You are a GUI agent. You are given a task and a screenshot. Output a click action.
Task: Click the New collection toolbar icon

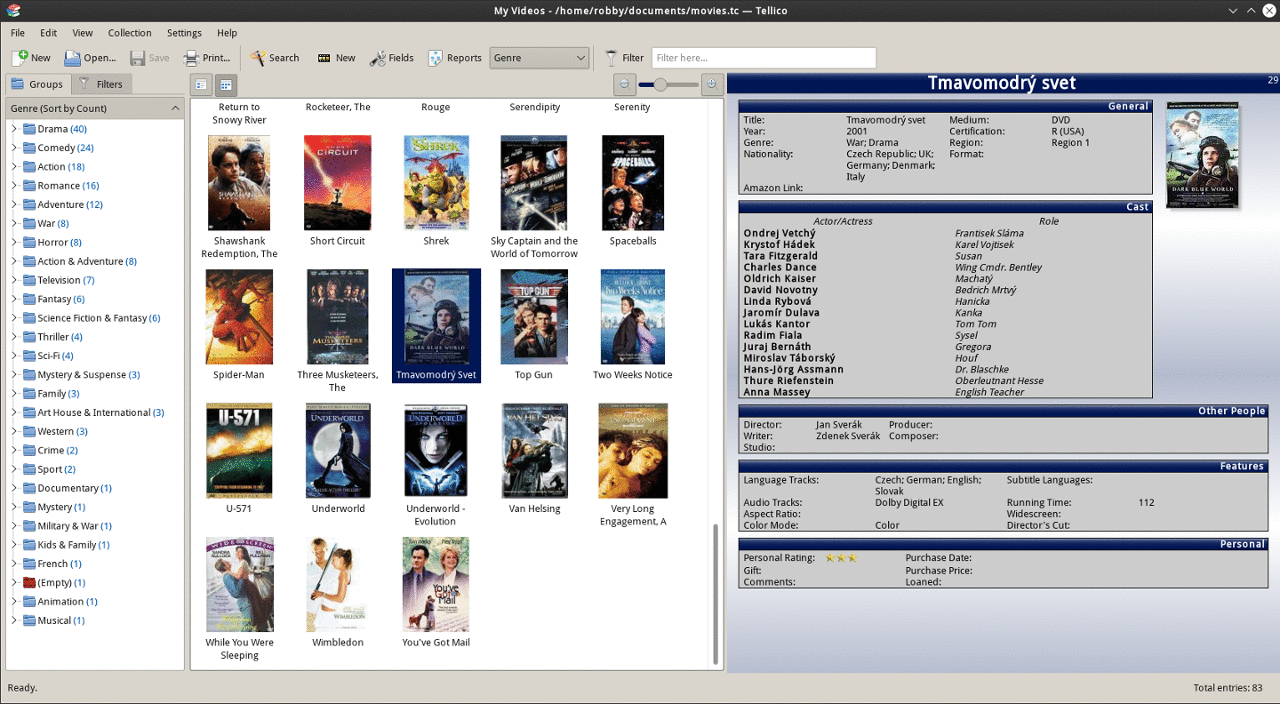click(20, 58)
